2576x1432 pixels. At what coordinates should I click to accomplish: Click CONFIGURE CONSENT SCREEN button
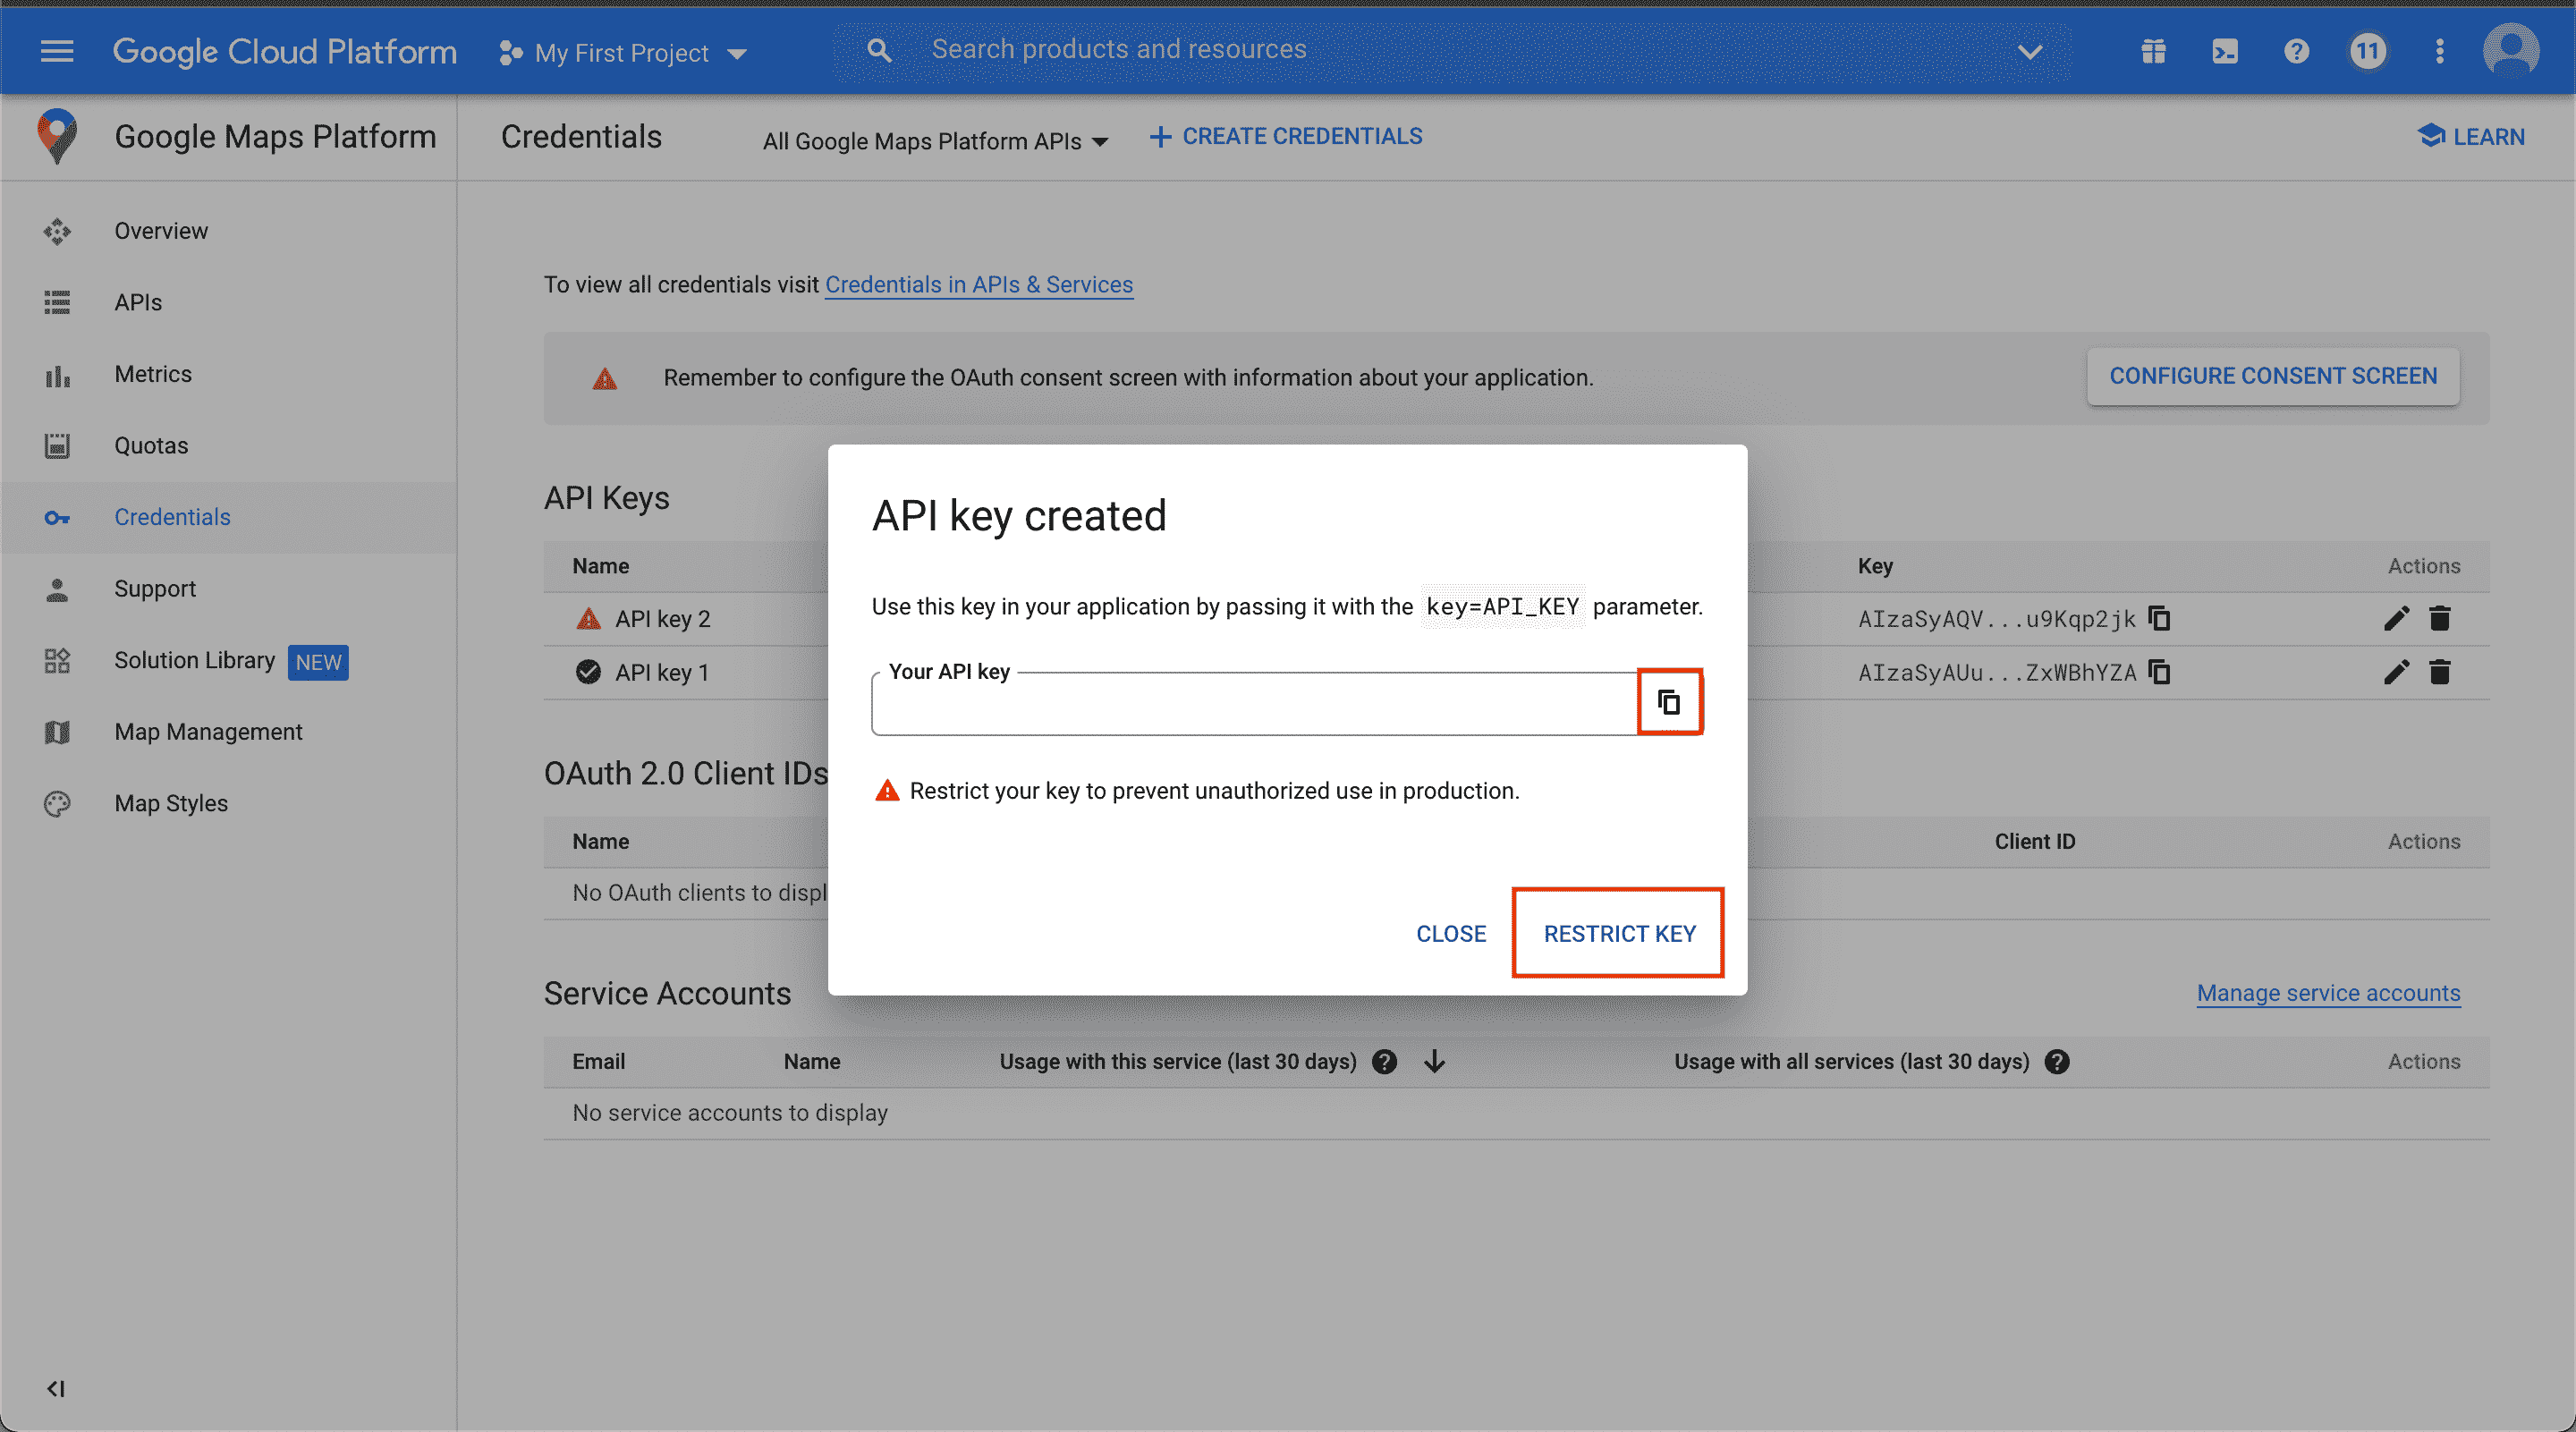(x=2273, y=376)
